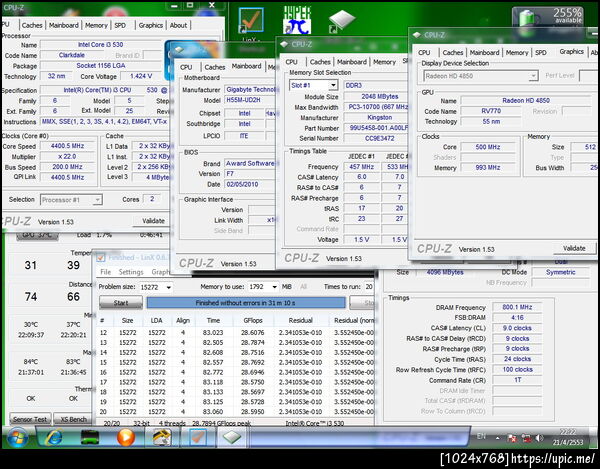Open the black monitor app in taskbar

click(x=90, y=437)
